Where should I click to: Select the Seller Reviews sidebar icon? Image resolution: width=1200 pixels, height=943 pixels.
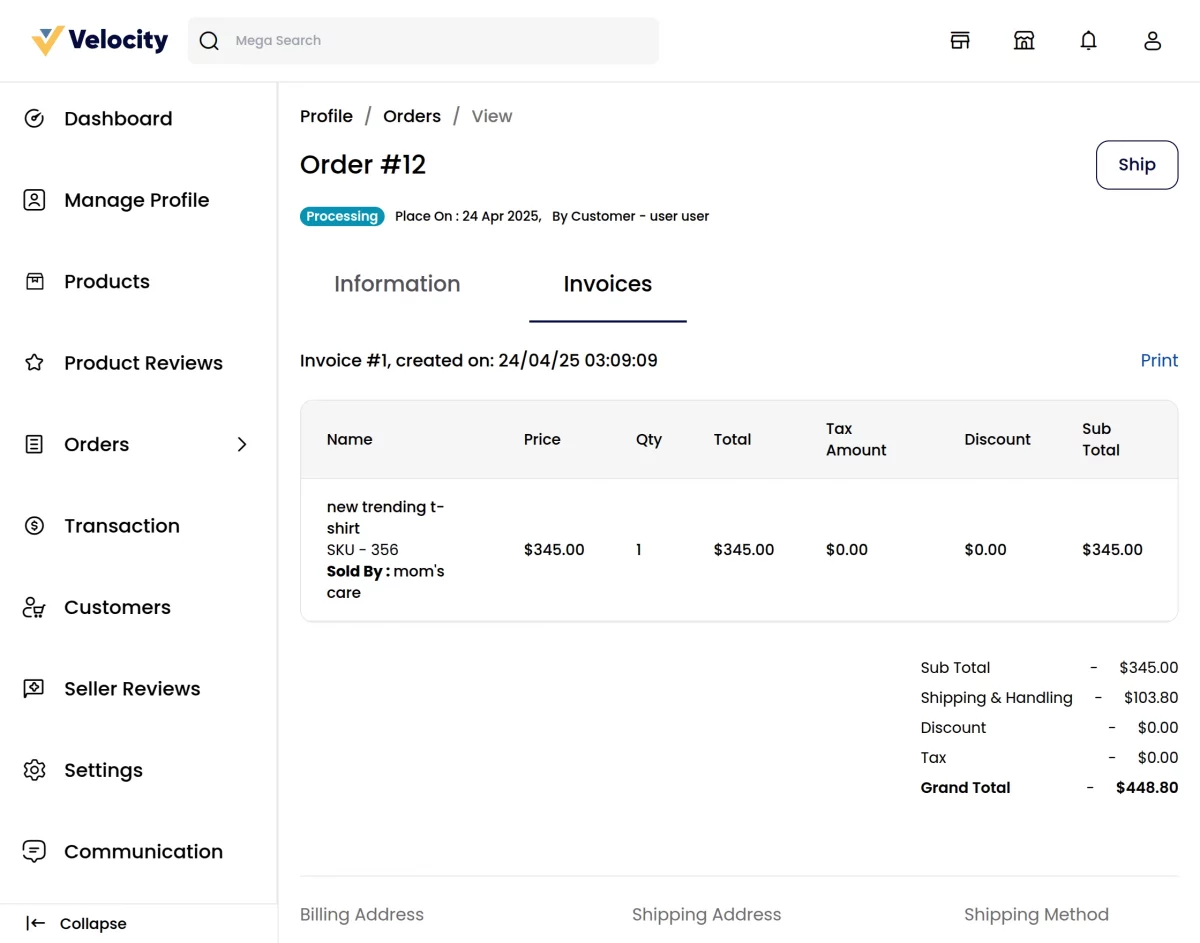coord(34,688)
